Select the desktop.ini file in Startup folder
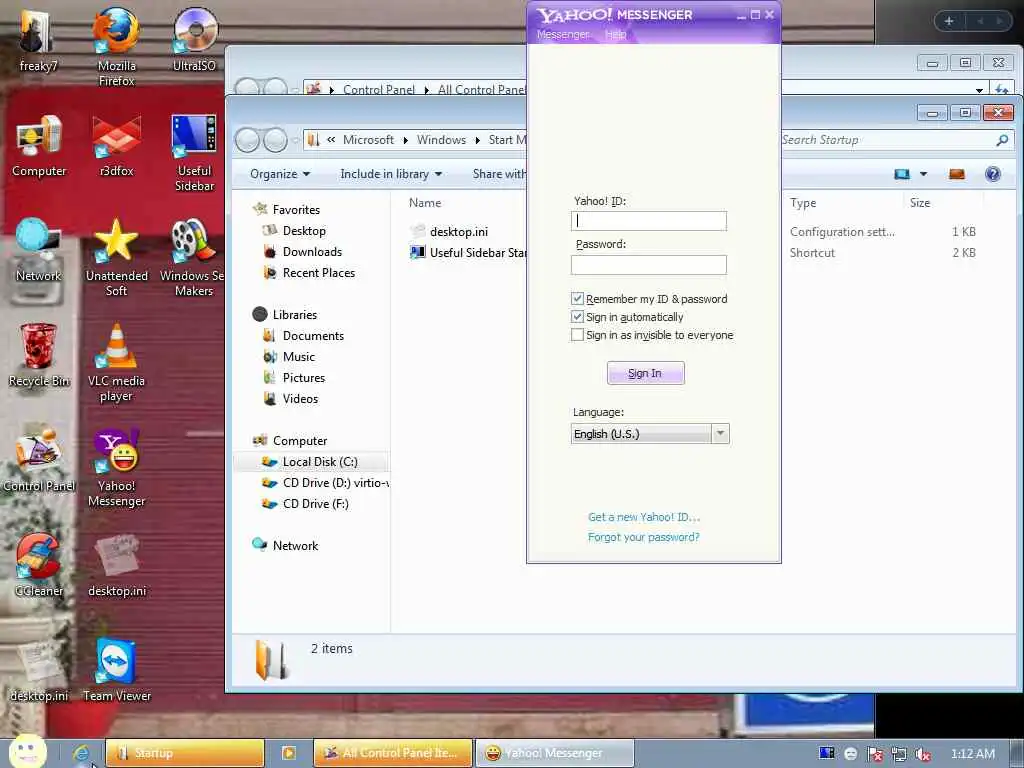This screenshot has height=768, width=1024. (x=458, y=231)
